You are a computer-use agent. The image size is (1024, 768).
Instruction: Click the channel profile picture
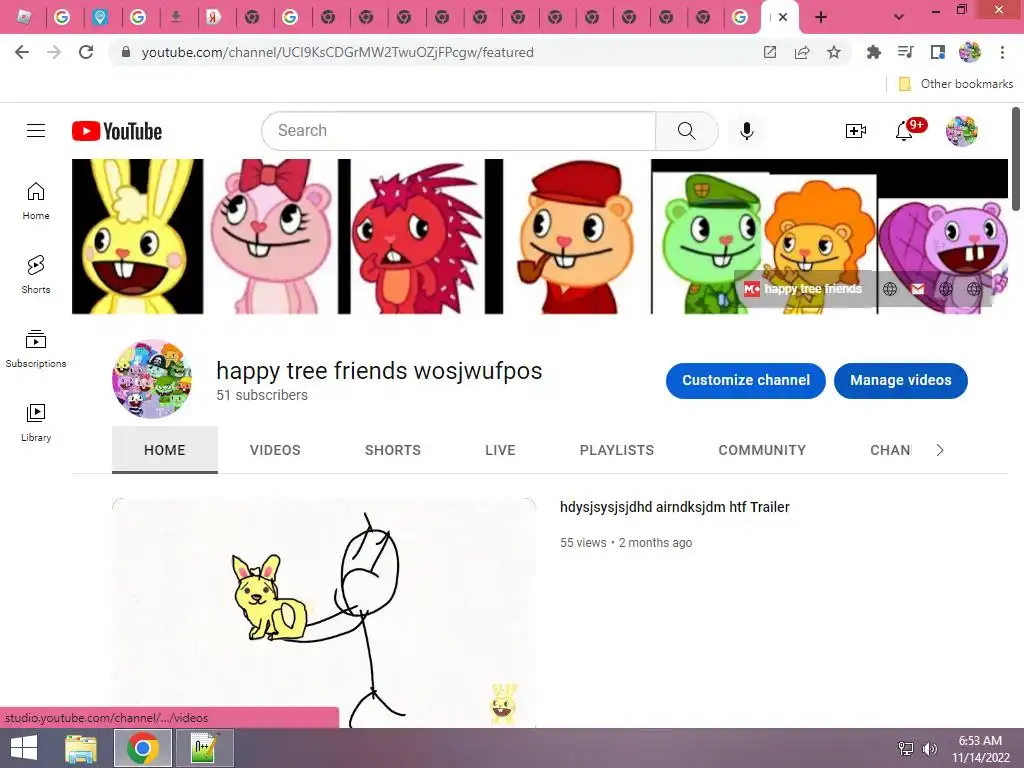click(152, 378)
